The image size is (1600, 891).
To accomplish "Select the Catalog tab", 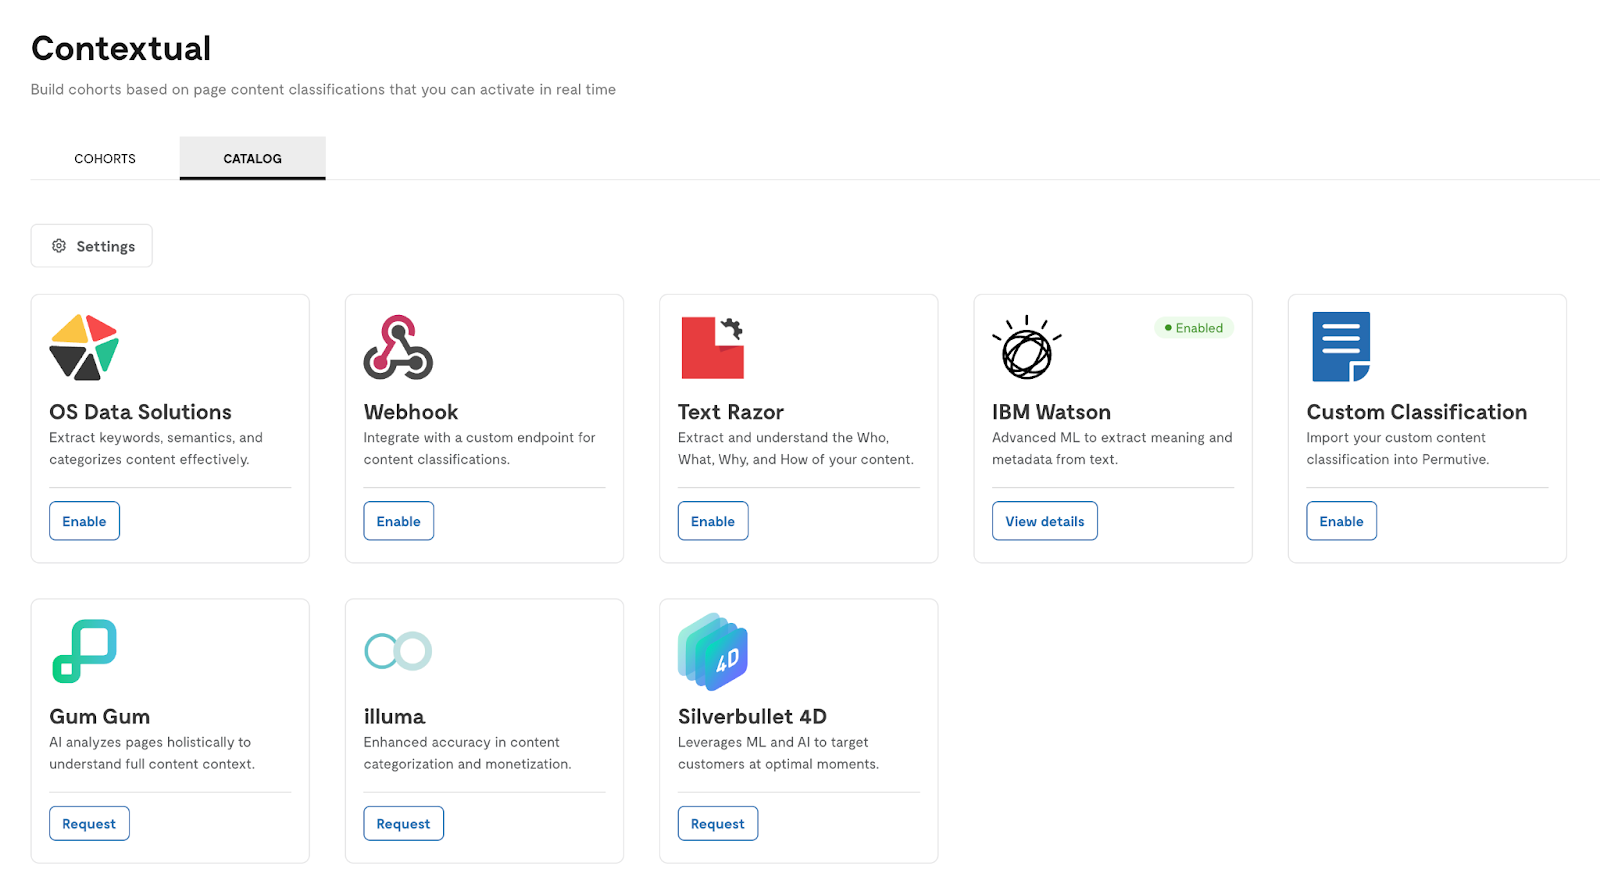I will tap(252, 158).
